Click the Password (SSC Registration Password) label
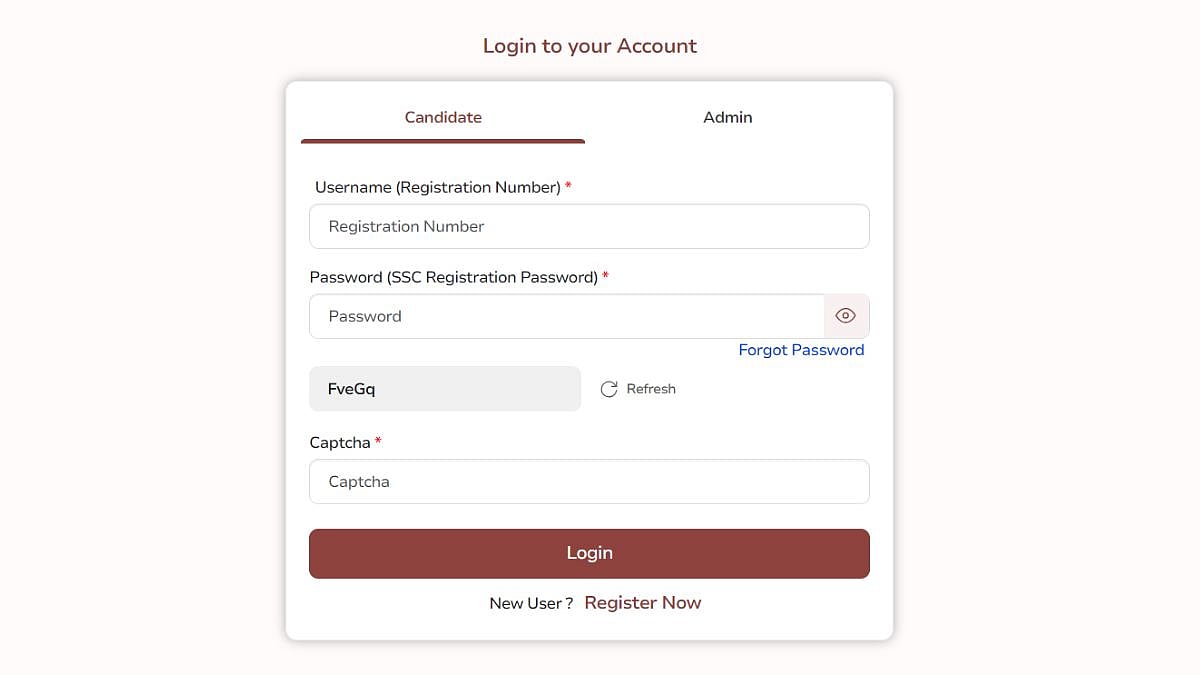This screenshot has height=675, width=1200. pyautogui.click(x=453, y=277)
